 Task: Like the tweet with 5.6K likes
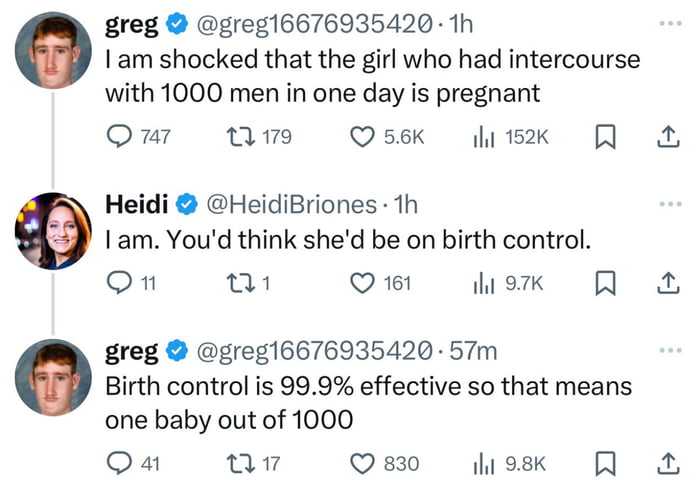[x=363, y=137]
